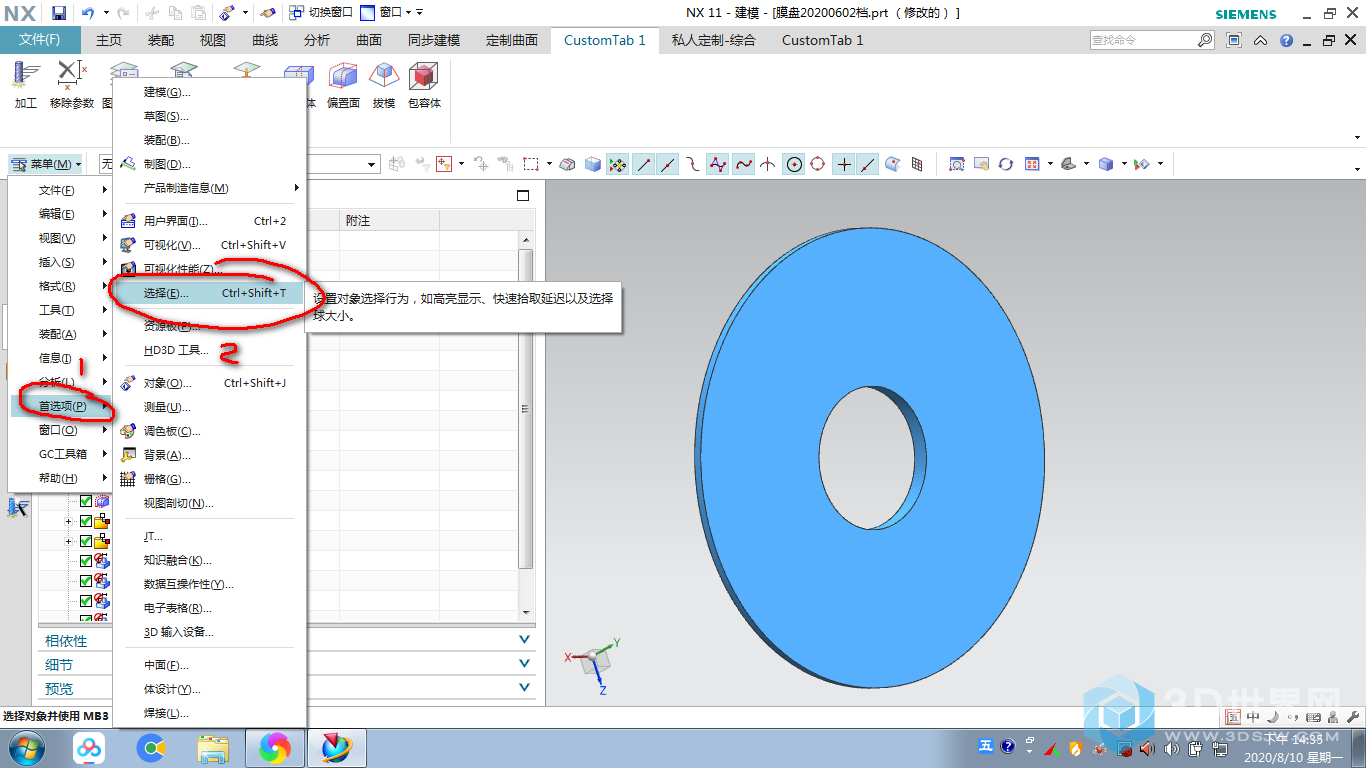The width and height of the screenshot is (1366, 768).
Task: Open File Explorer from the taskbar
Action: pyautogui.click(x=213, y=748)
